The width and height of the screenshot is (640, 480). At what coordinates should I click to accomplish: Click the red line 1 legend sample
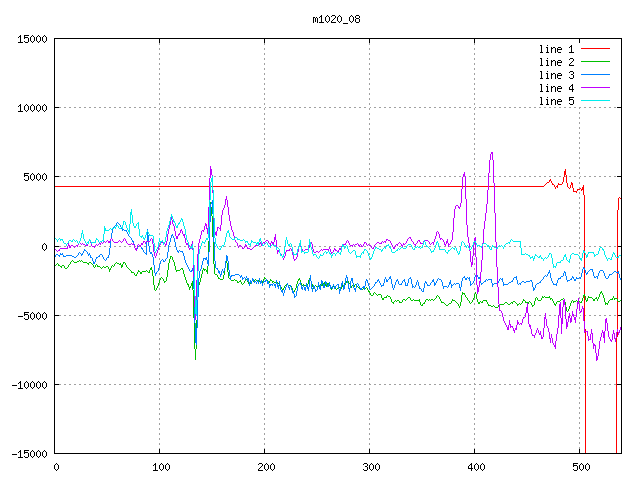595,49
